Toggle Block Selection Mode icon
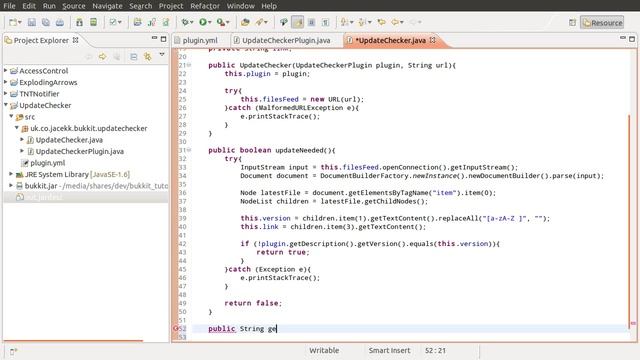This screenshot has height=360, width=640. (311, 22)
